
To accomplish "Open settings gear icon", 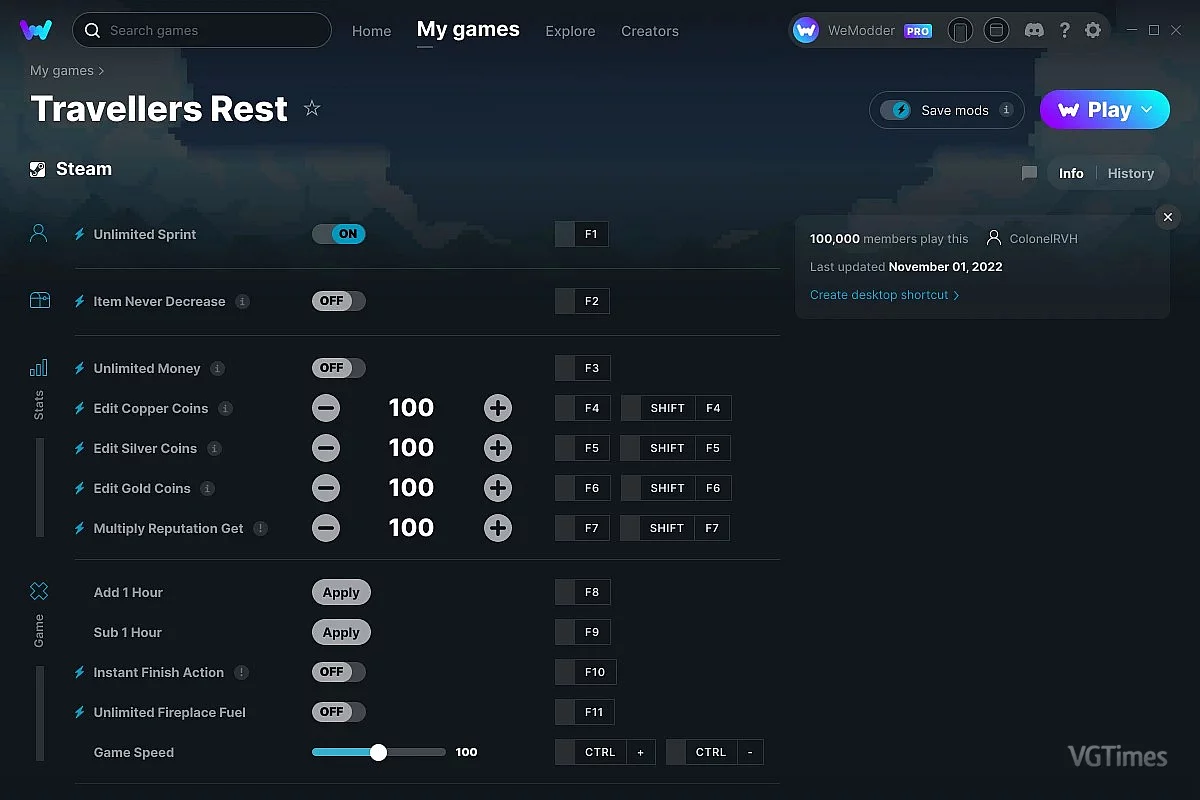I will (1093, 31).
